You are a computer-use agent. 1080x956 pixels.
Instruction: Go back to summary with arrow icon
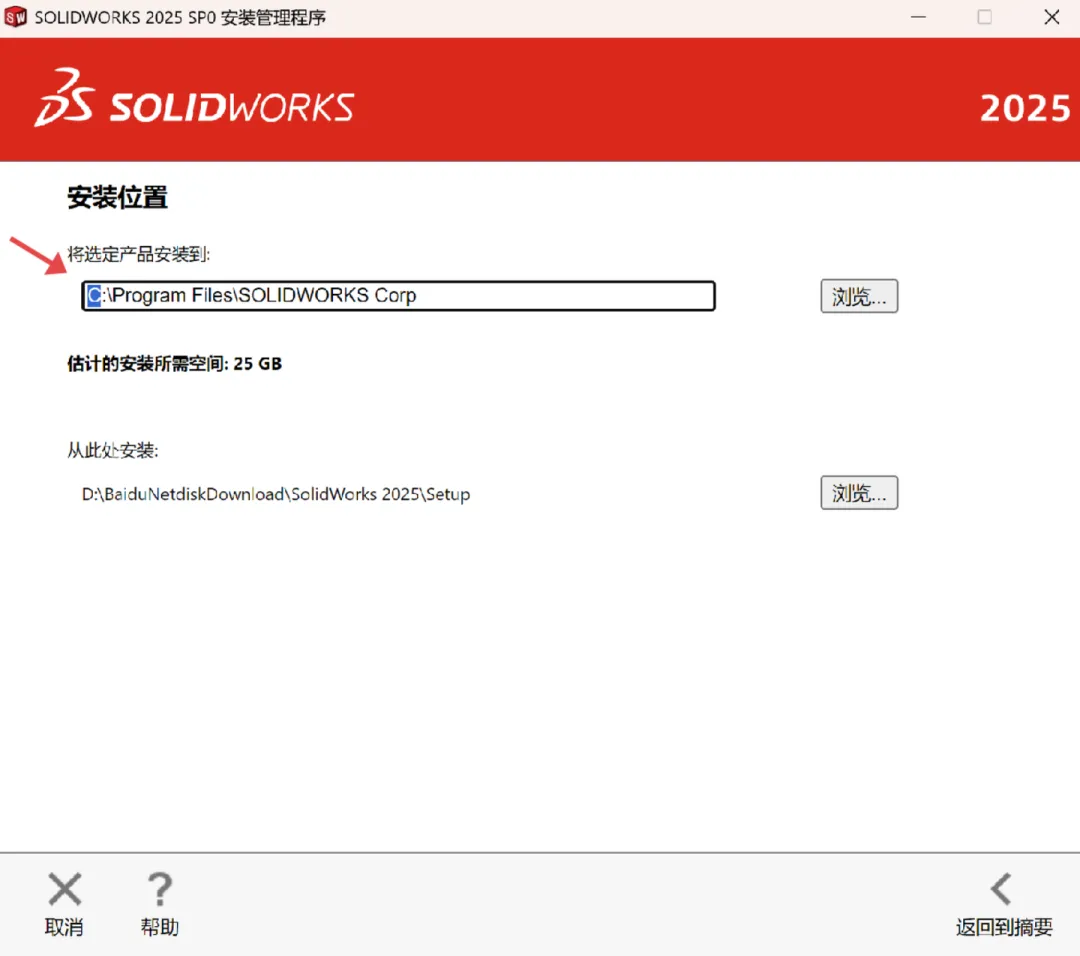tap(1001, 889)
